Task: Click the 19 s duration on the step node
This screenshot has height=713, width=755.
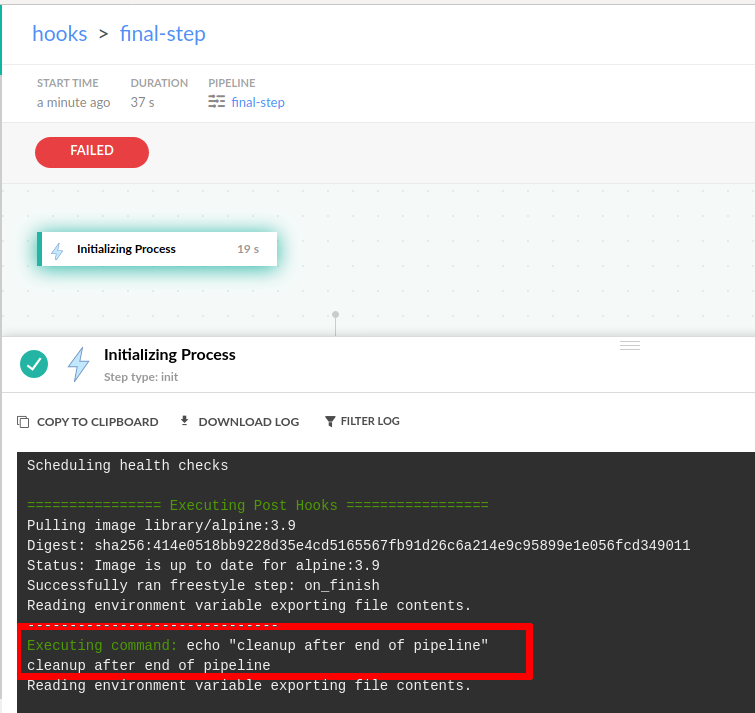Action: pos(248,249)
